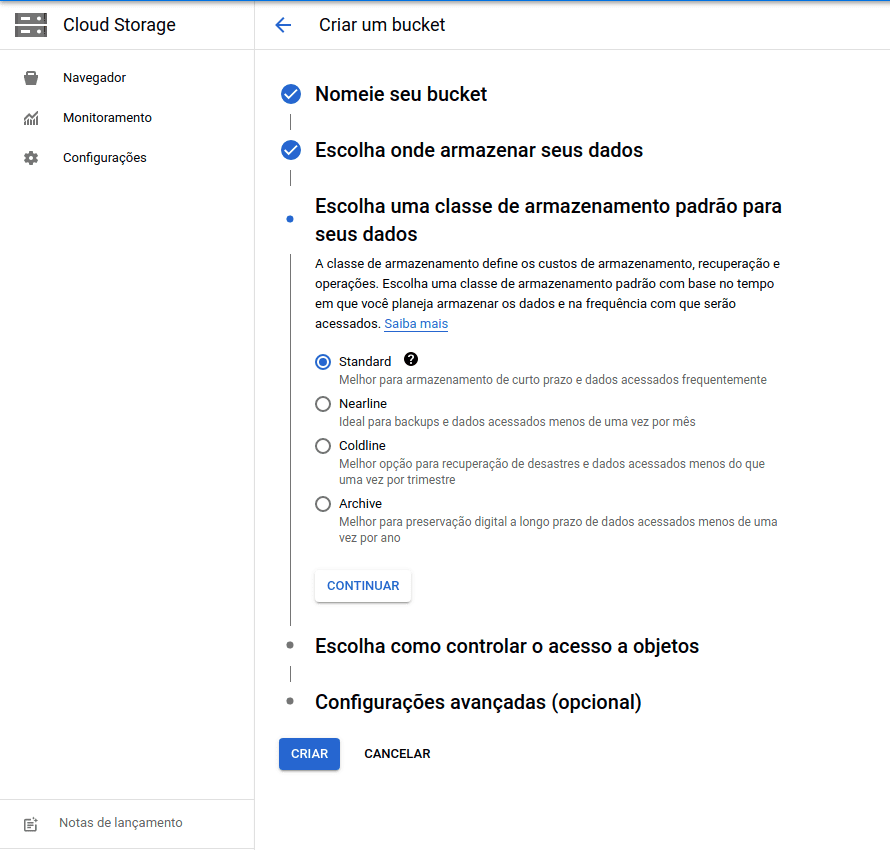The height and width of the screenshot is (850, 890).
Task: Expand Escolha onde armazenar seus dados step
Action: click(478, 151)
